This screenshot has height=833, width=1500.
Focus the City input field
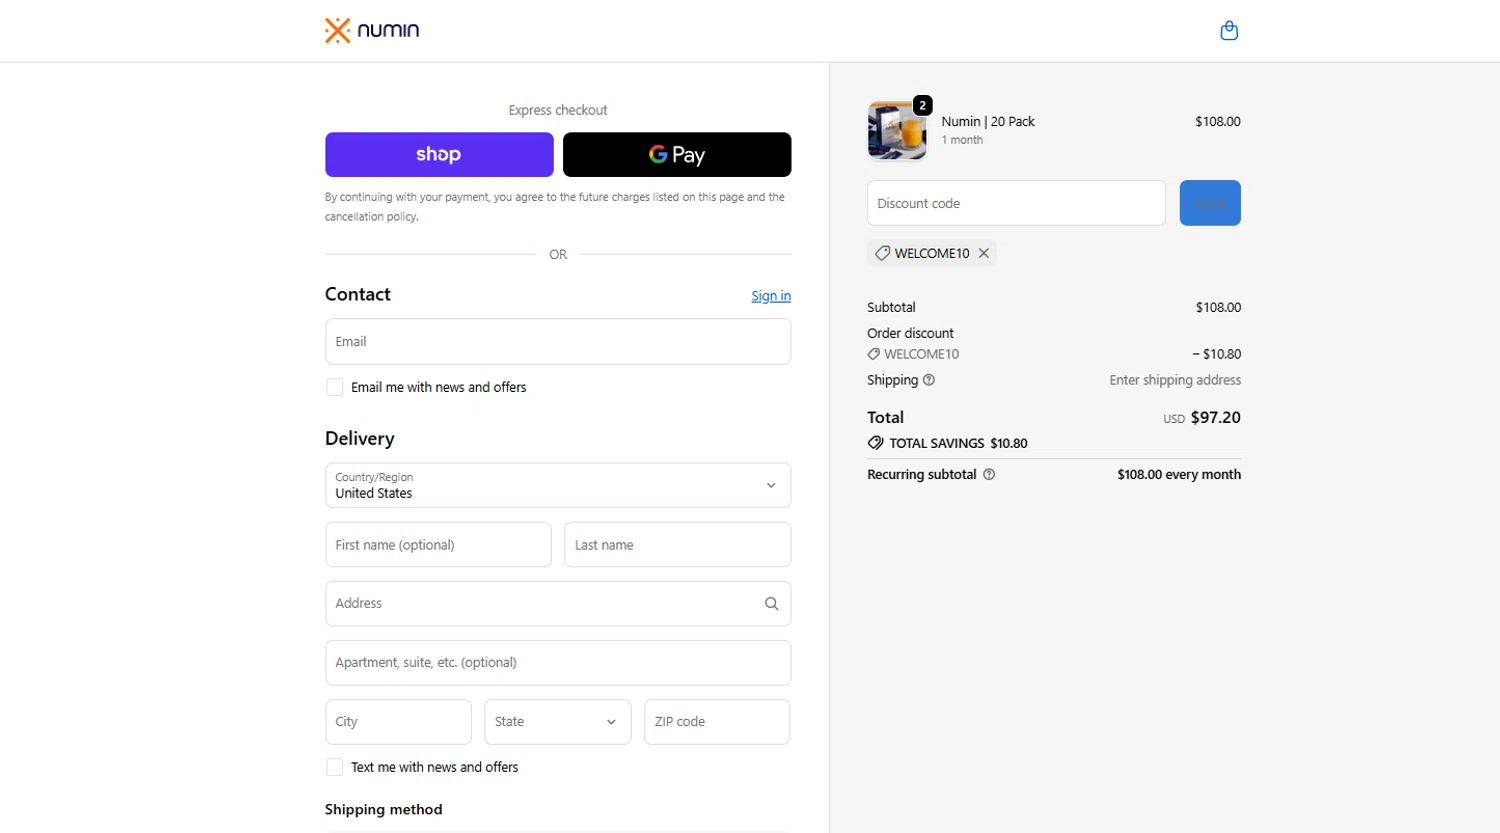398,722
